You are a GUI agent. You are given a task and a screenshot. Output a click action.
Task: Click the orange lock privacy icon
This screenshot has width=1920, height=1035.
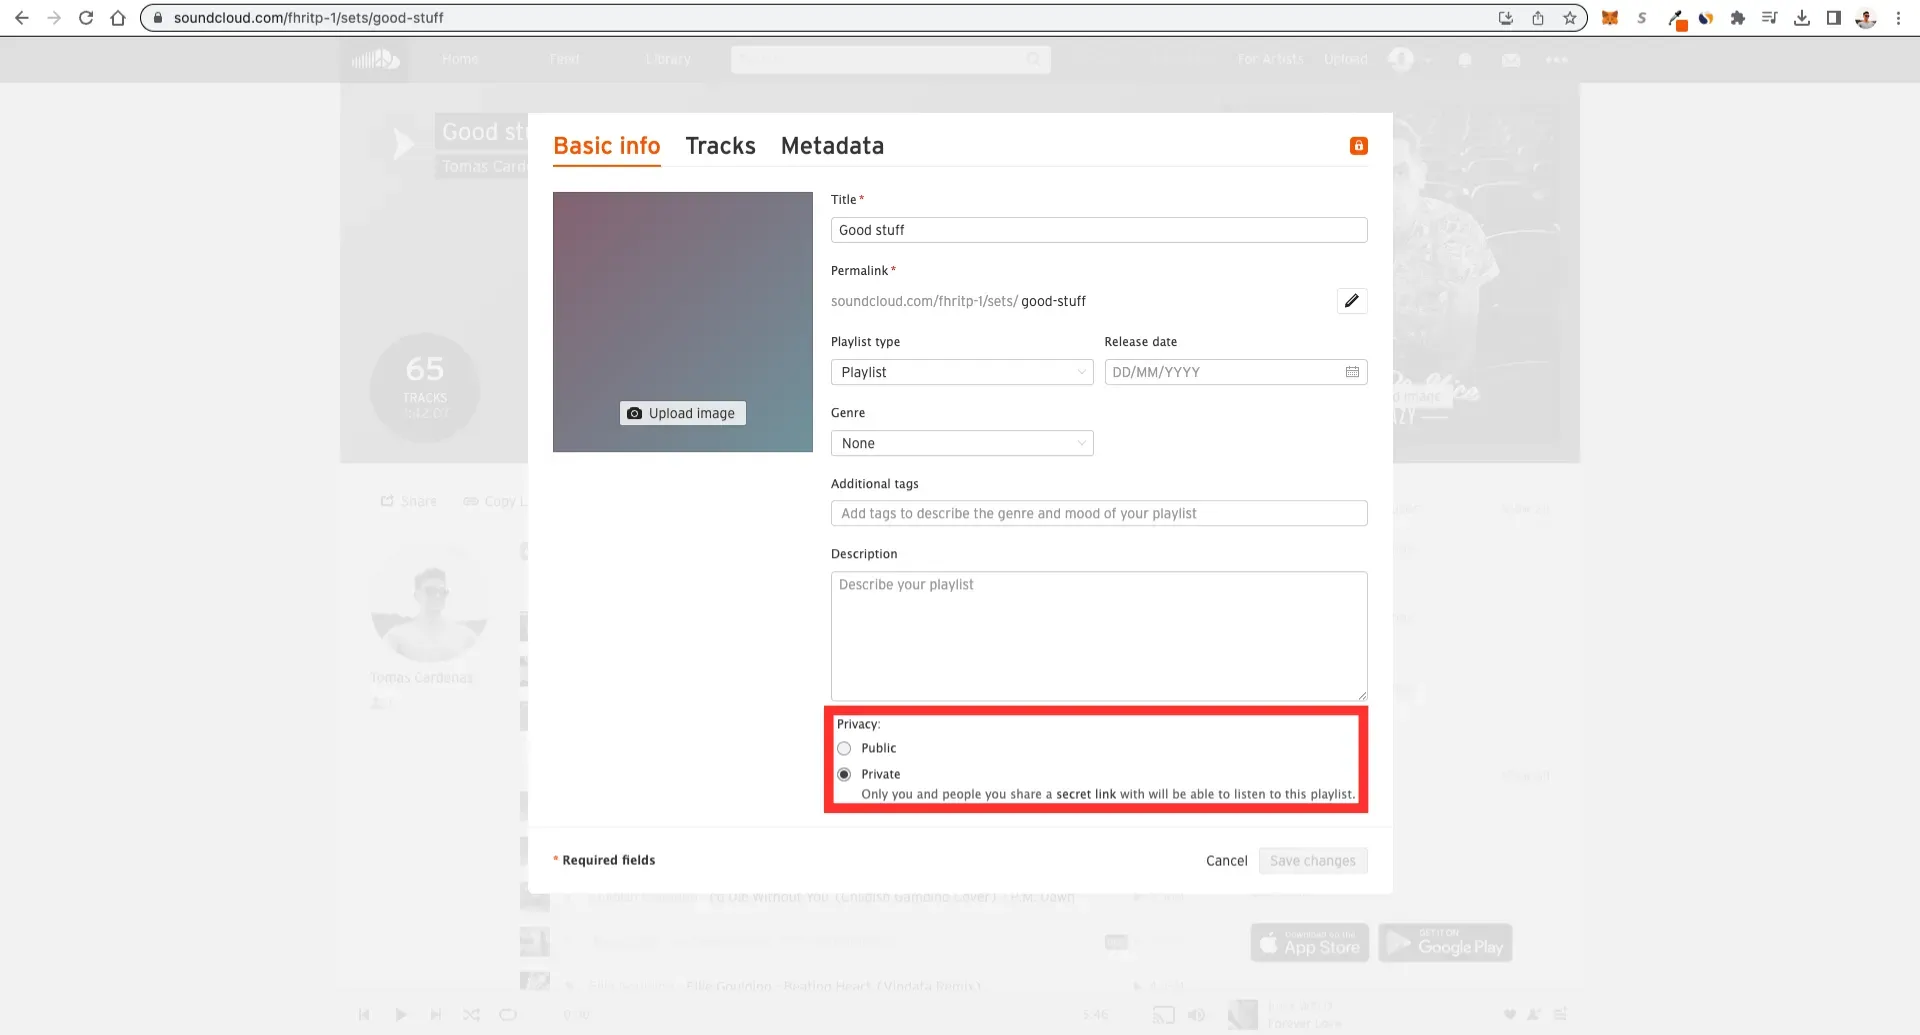point(1358,146)
